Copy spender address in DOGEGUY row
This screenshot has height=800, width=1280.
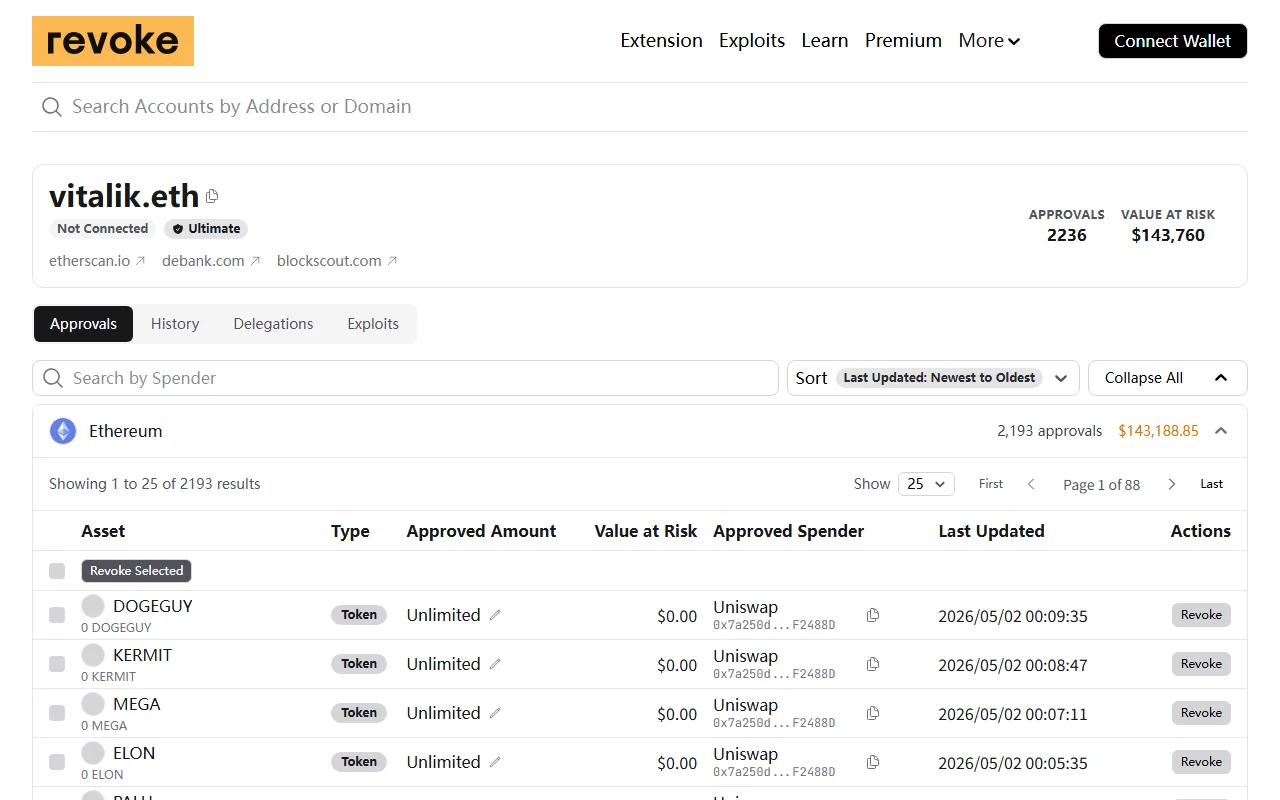coord(873,615)
